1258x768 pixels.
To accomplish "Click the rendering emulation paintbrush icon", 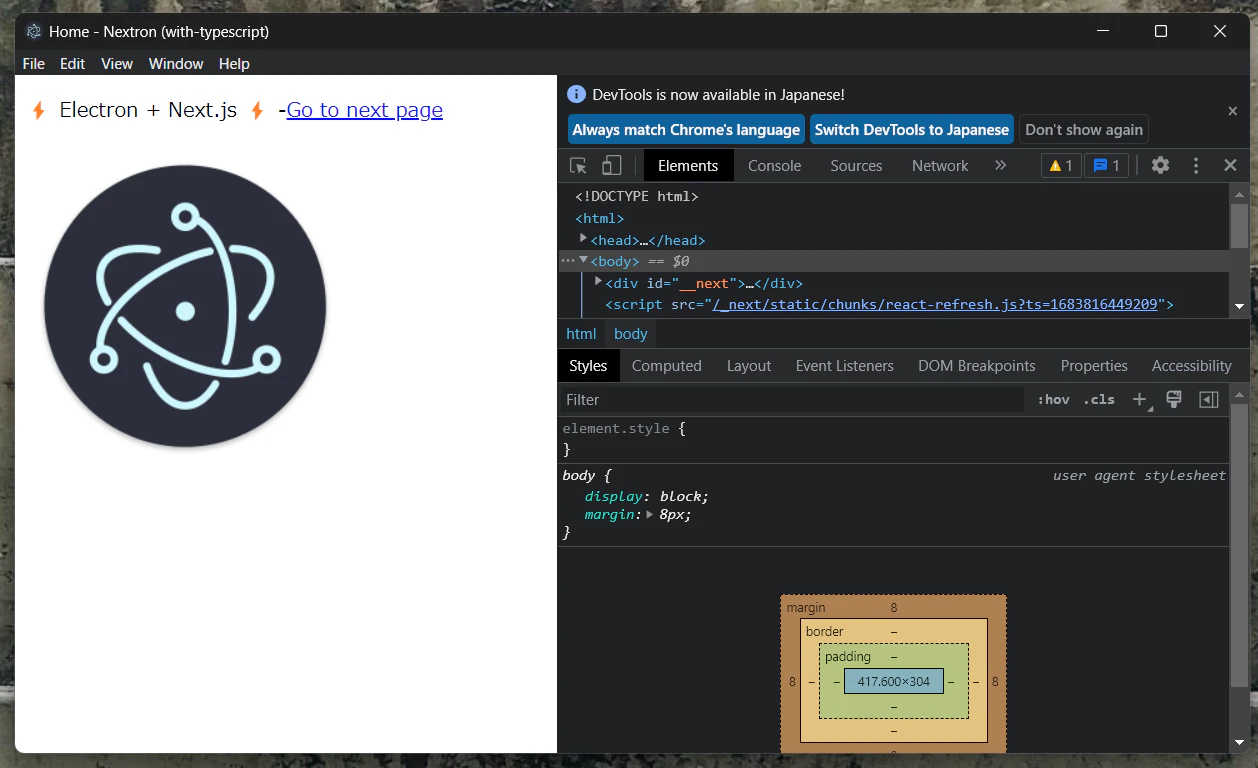I will click(x=1174, y=400).
